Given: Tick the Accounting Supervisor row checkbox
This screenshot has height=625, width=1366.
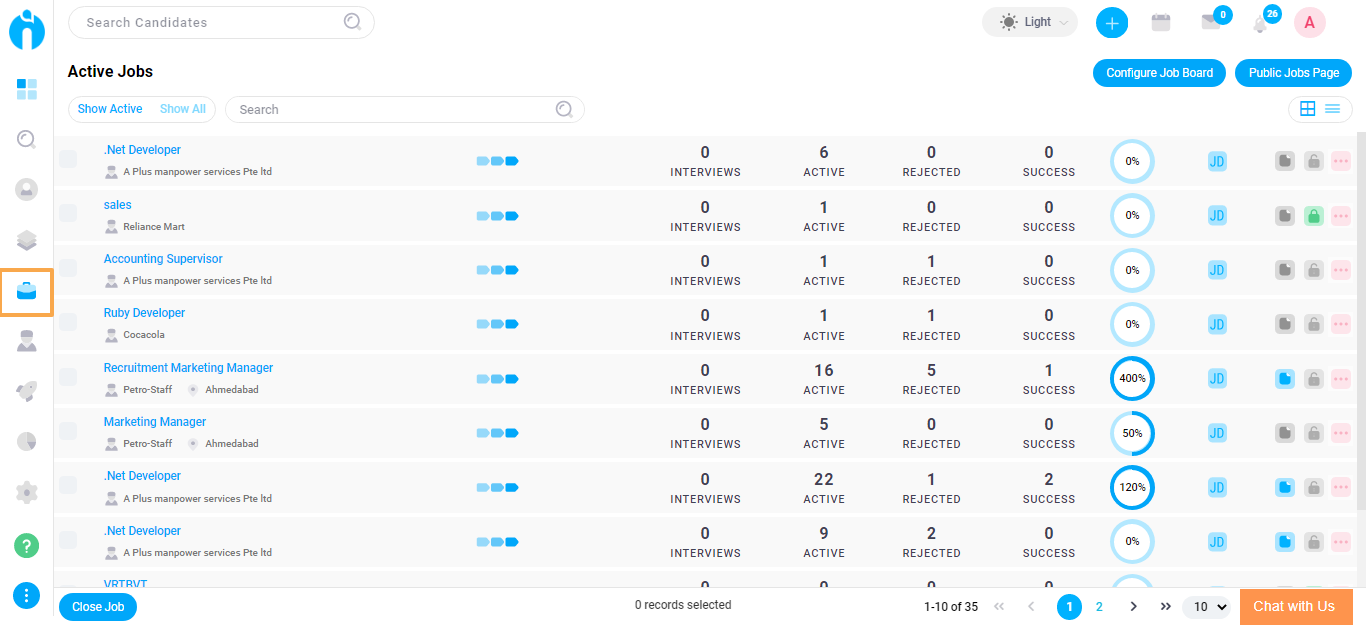Looking at the screenshot, I should pos(68,268).
